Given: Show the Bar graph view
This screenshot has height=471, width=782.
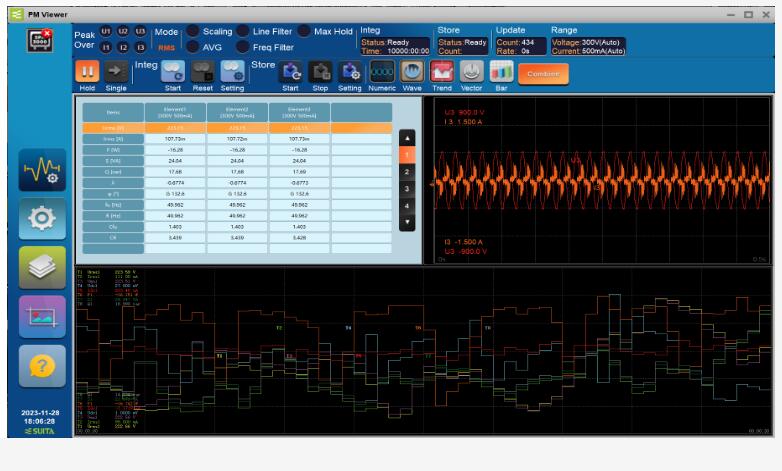Looking at the screenshot, I should pos(501,71).
